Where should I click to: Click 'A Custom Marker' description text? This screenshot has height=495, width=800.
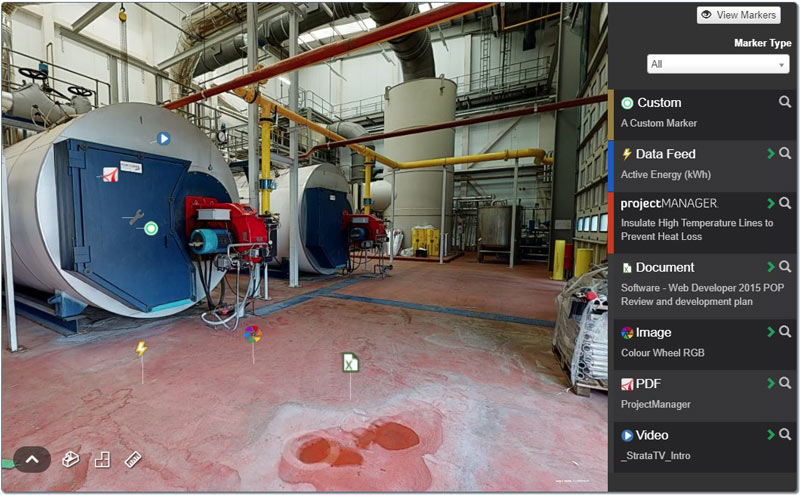tap(659, 123)
